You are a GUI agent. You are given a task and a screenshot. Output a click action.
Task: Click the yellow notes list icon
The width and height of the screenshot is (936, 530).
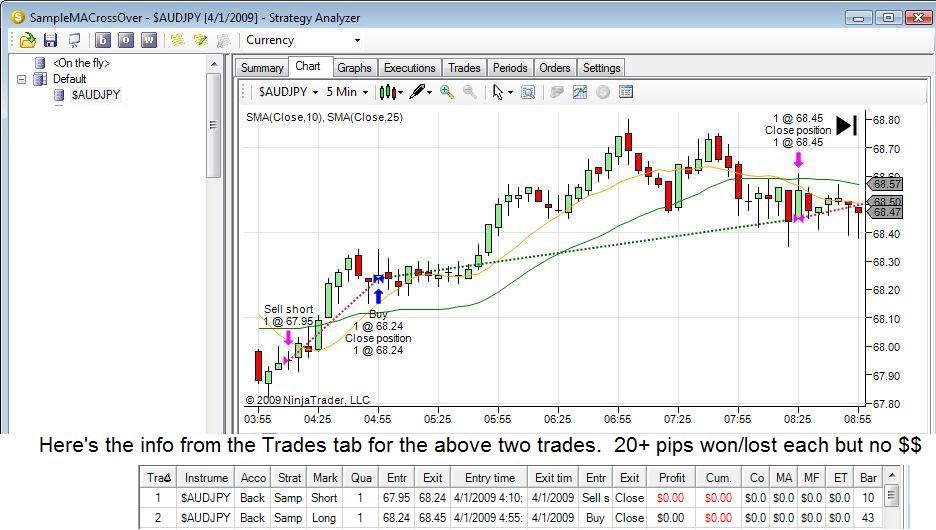pos(177,41)
